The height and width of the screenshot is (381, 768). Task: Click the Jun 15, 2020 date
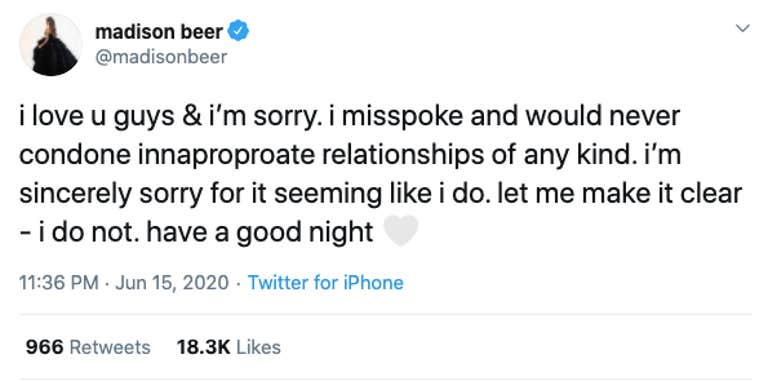[x=172, y=283]
